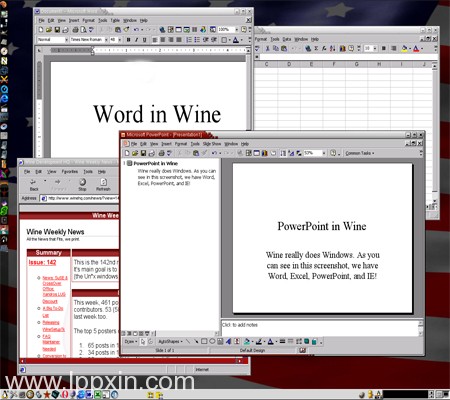Viewport: 450px width, 400px height.
Task: Click the Fill Color bucket in Excel toolbar
Action: tap(404, 48)
